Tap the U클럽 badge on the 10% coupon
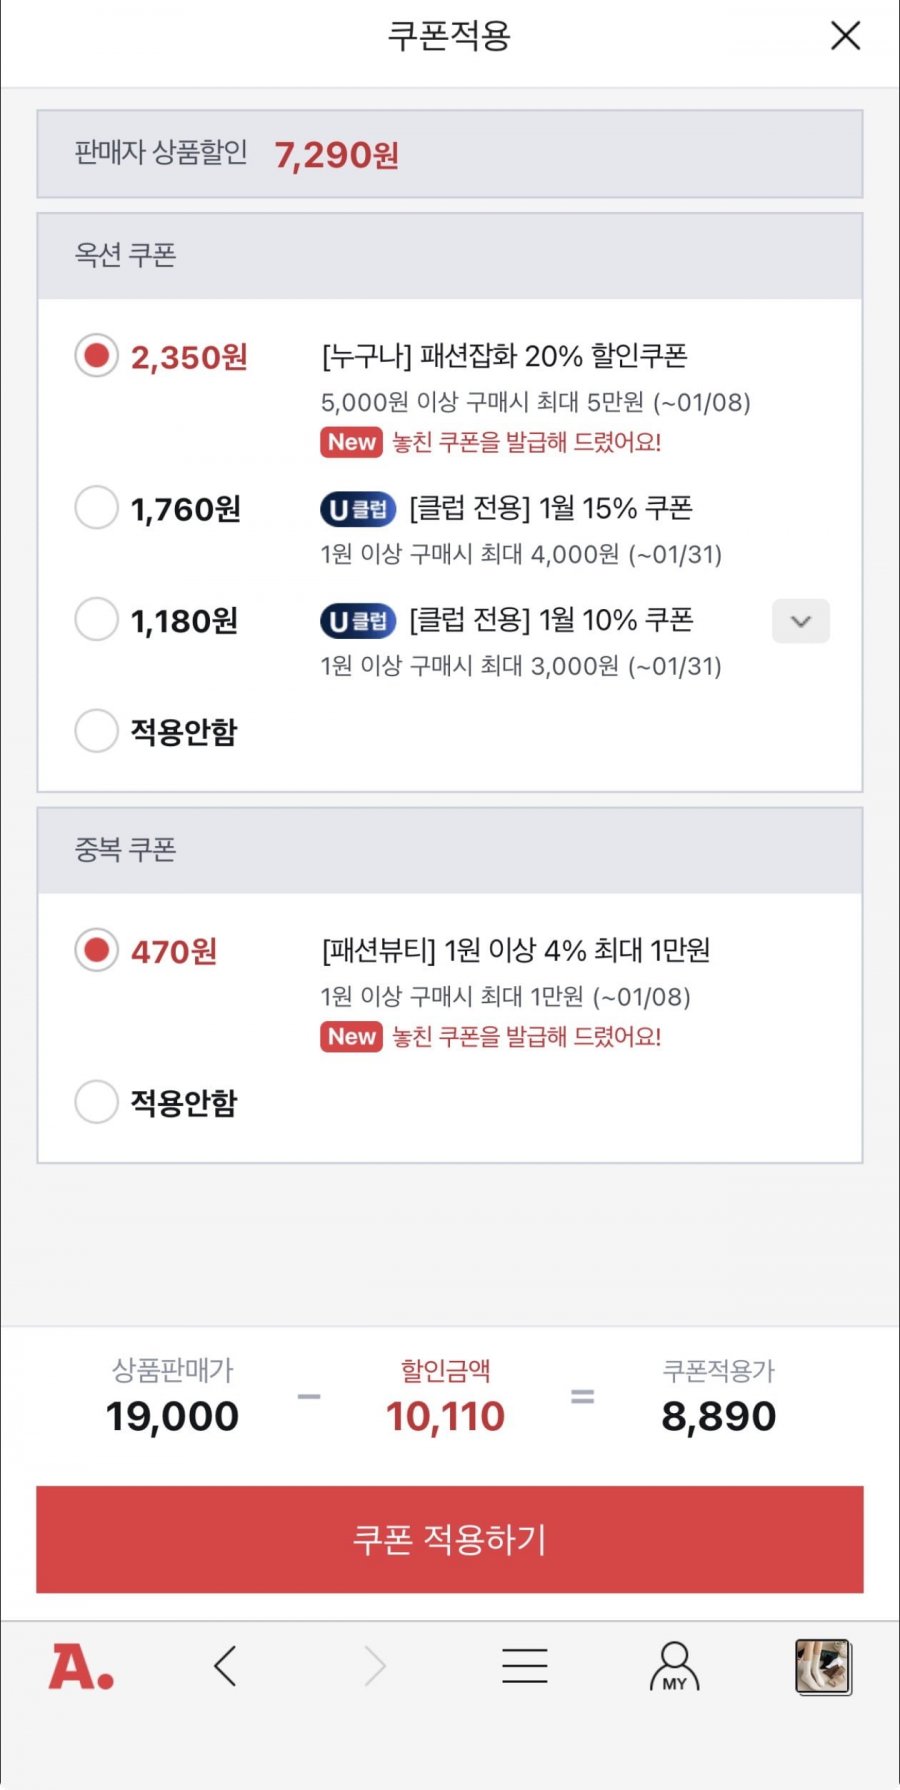 click(x=358, y=621)
